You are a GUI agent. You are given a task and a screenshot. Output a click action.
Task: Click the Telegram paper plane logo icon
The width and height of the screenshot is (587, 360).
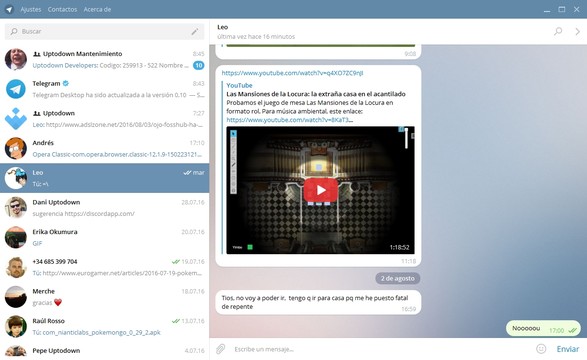click(x=9, y=9)
